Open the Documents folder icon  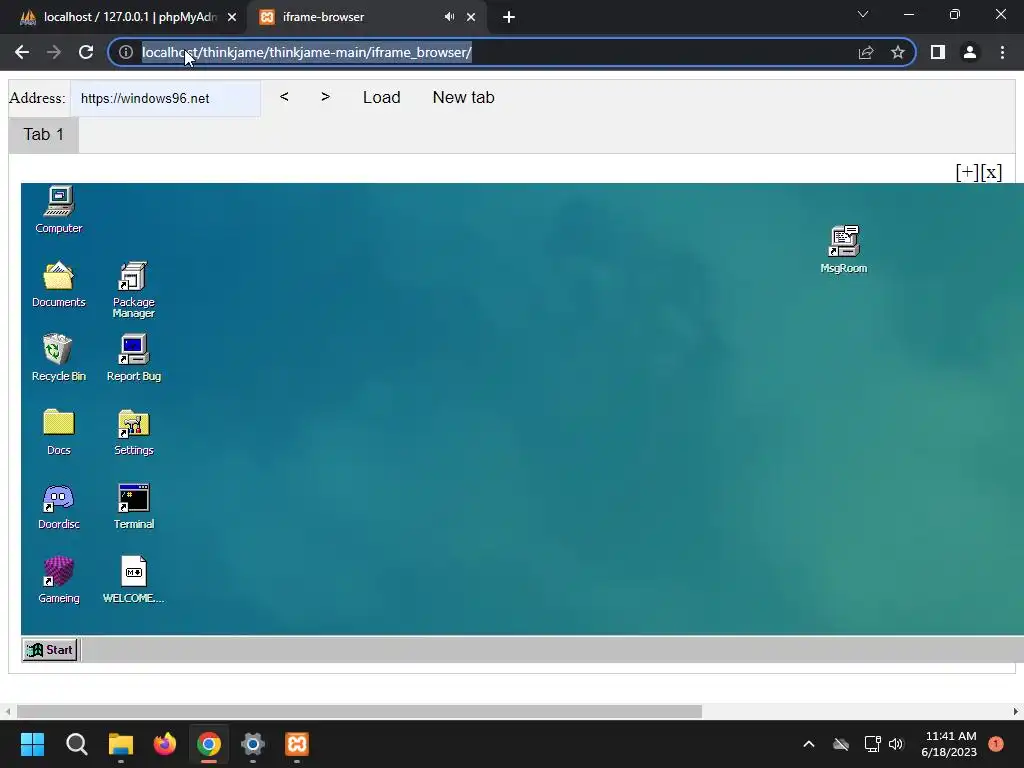(59, 284)
